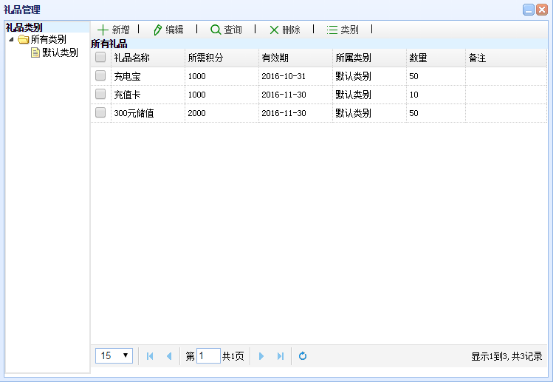Go to the previous page
Screen dimensions: 554x382
click(x=169, y=356)
